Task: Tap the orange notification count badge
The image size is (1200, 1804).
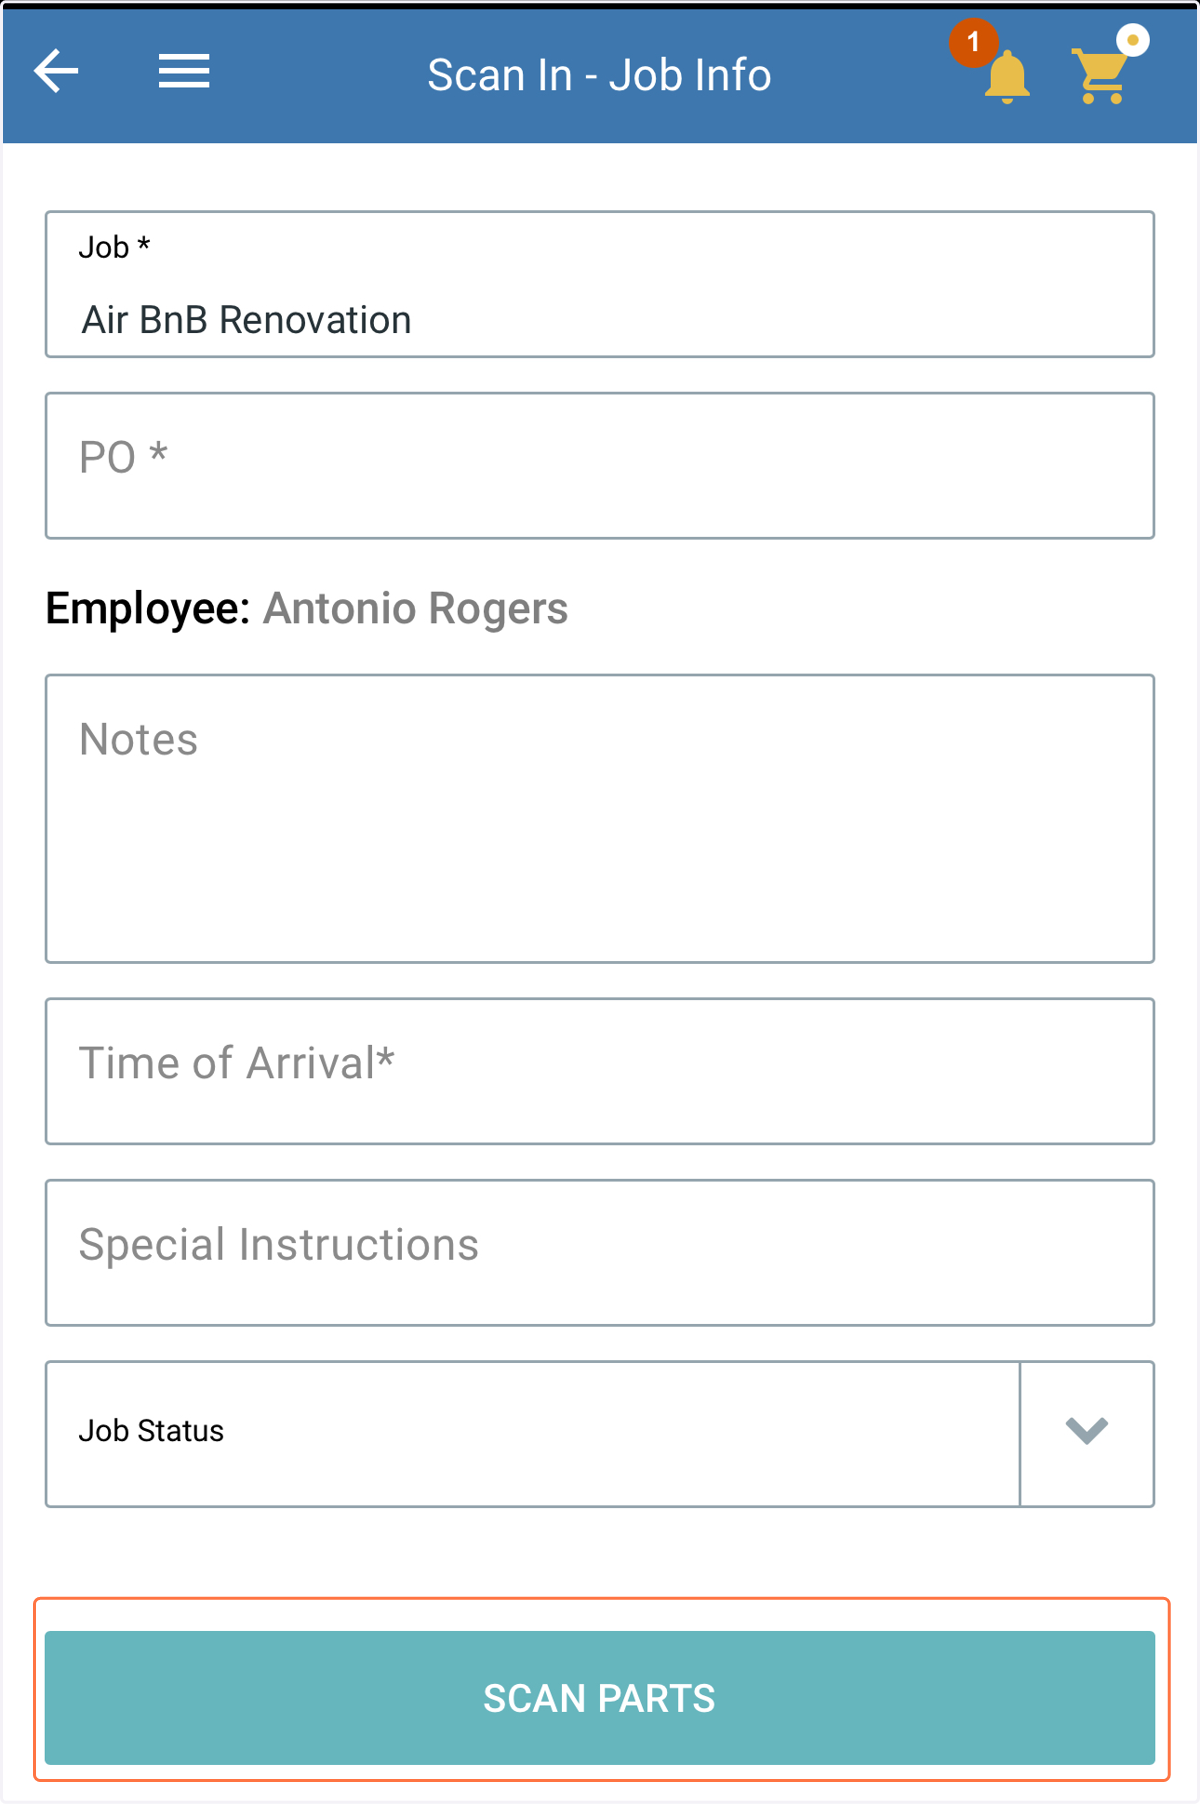Action: (x=973, y=43)
